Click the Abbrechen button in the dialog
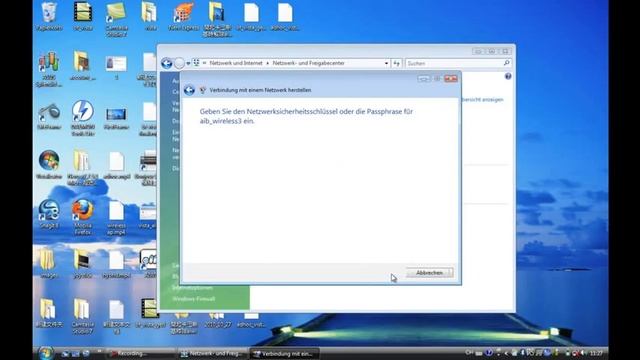Image resolution: width=640 pixels, height=360 pixels. [x=429, y=272]
